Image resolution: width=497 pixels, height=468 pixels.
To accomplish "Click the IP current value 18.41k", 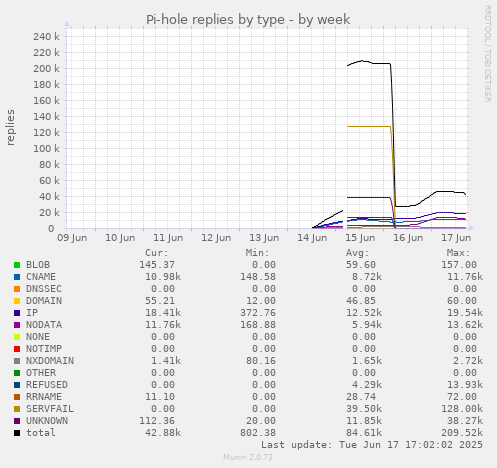I will 163,313.
